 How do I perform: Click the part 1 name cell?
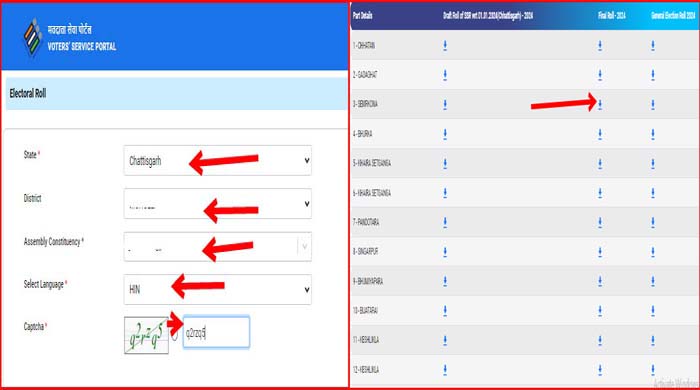point(364,46)
